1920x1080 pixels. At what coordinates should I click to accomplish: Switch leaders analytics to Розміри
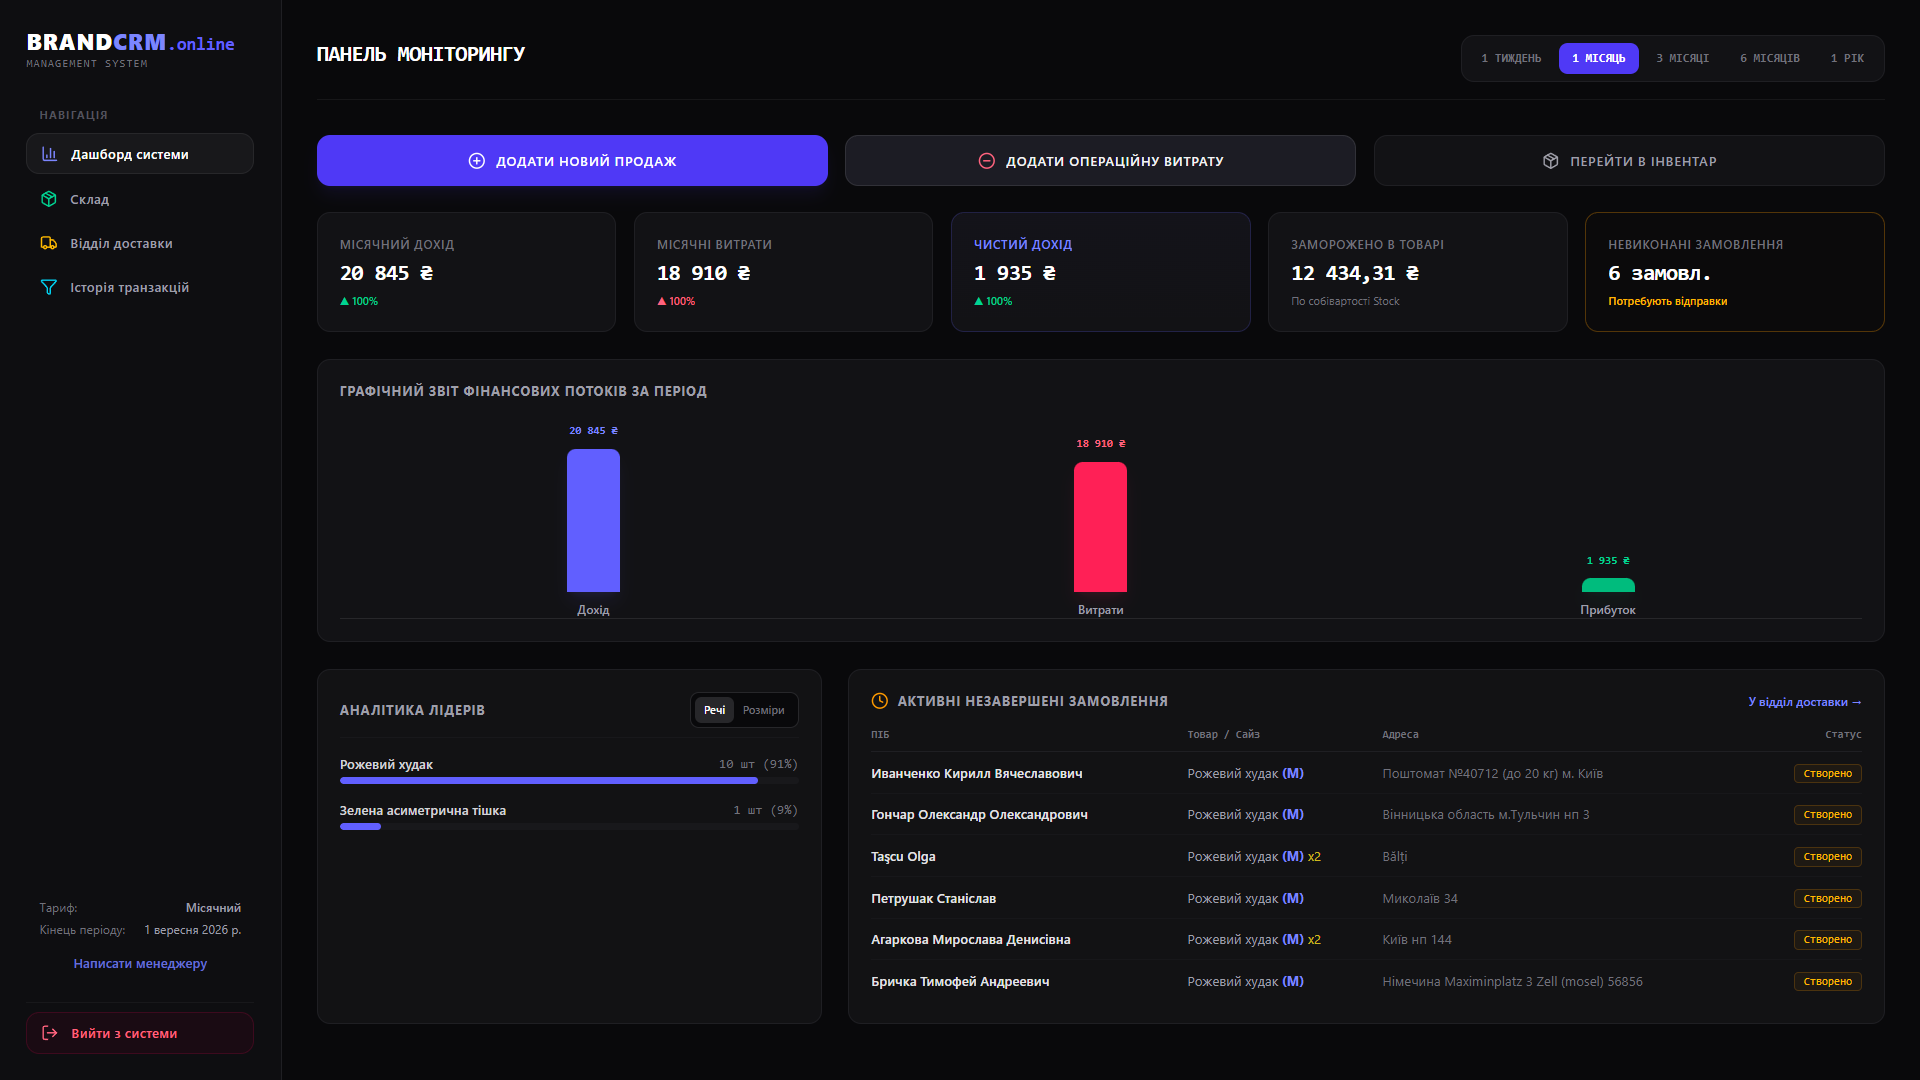click(x=764, y=710)
